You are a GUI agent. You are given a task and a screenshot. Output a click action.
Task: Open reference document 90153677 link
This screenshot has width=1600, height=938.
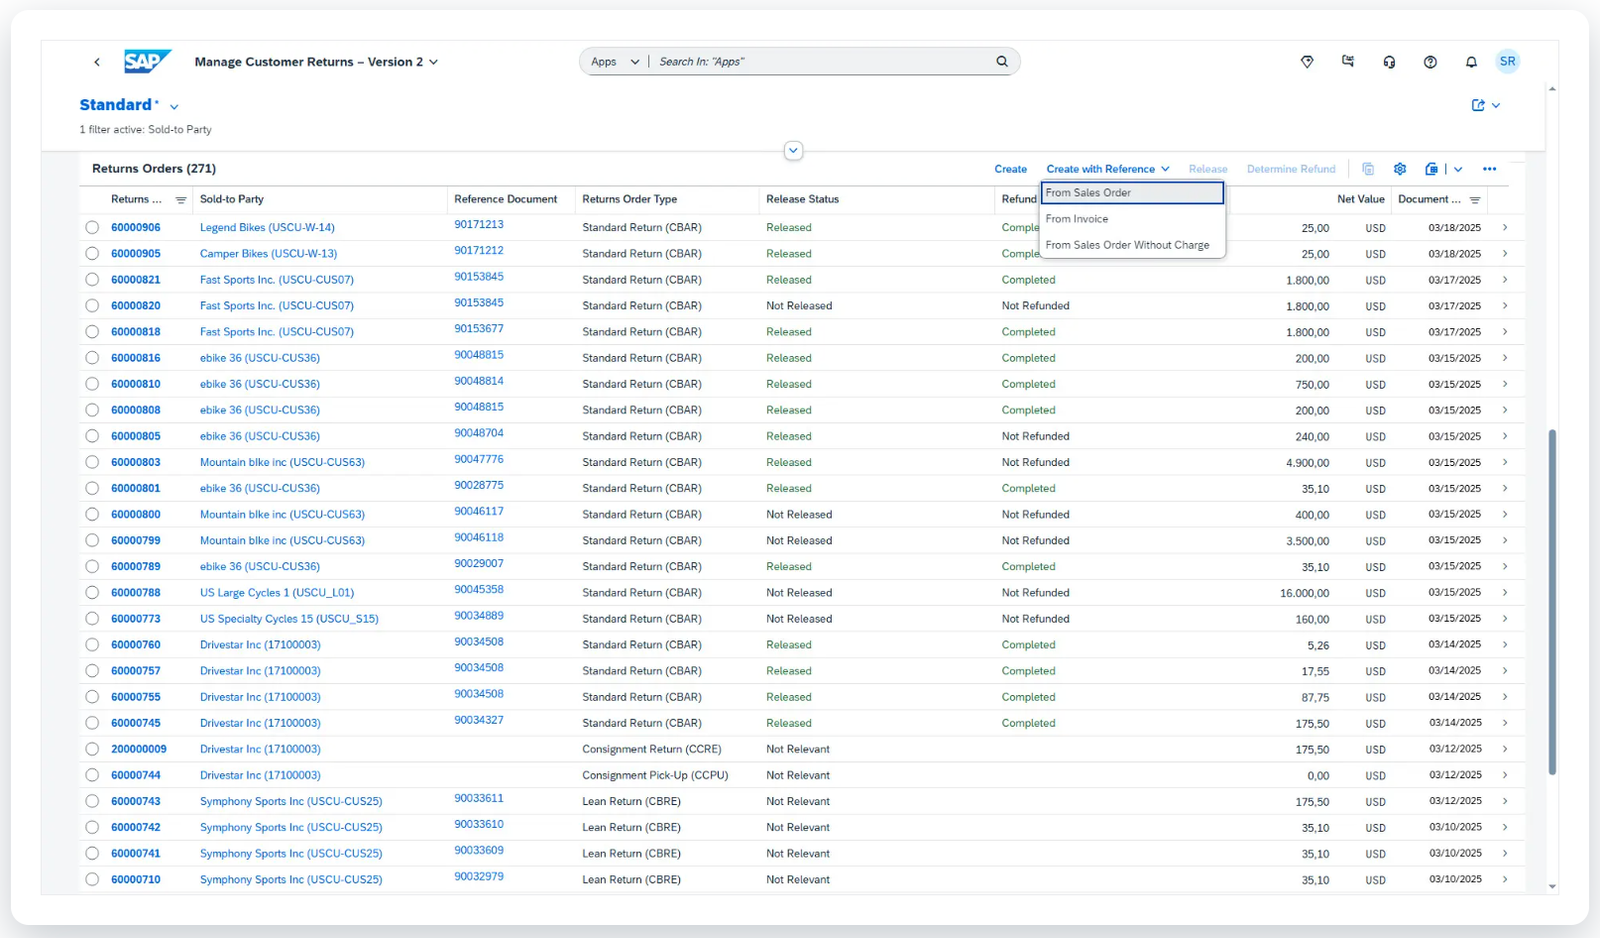(479, 329)
